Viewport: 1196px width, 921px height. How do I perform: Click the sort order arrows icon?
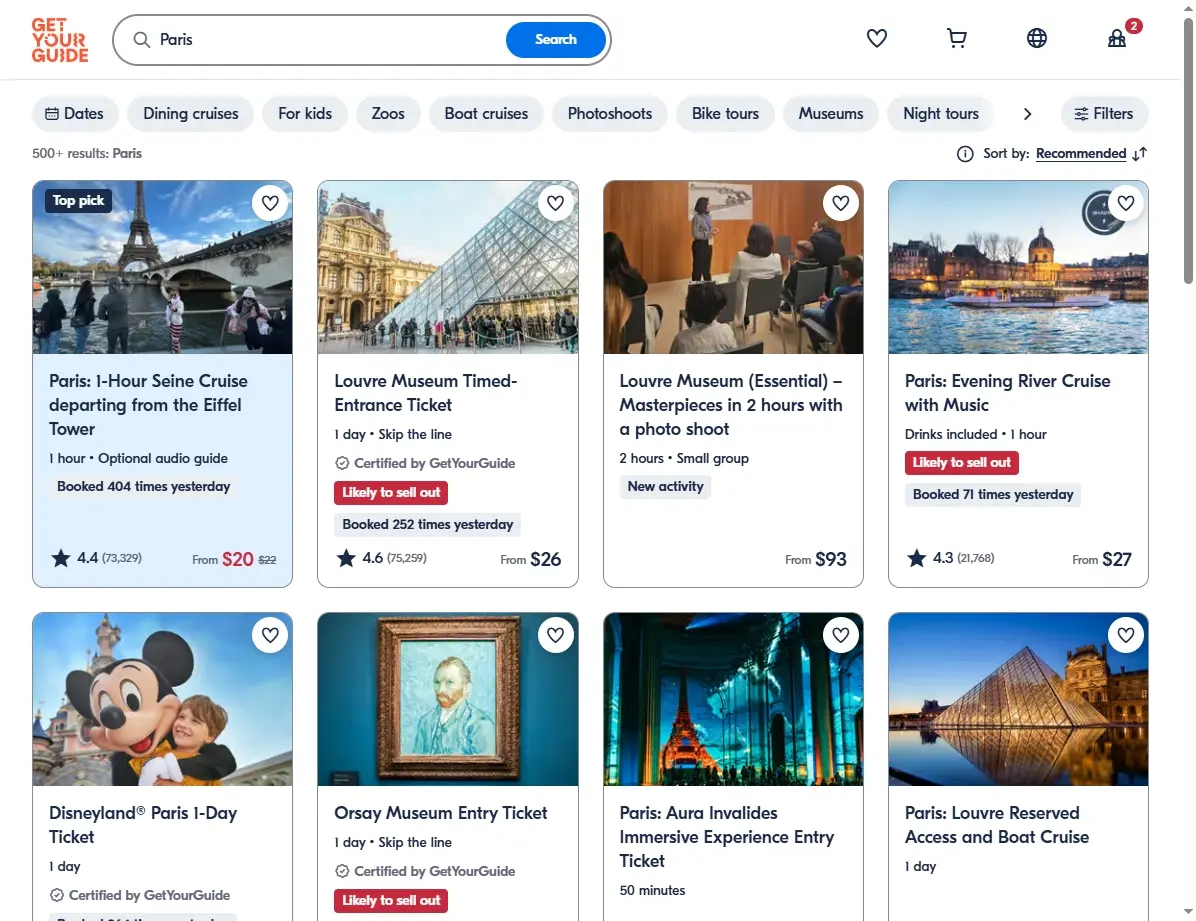1140,154
